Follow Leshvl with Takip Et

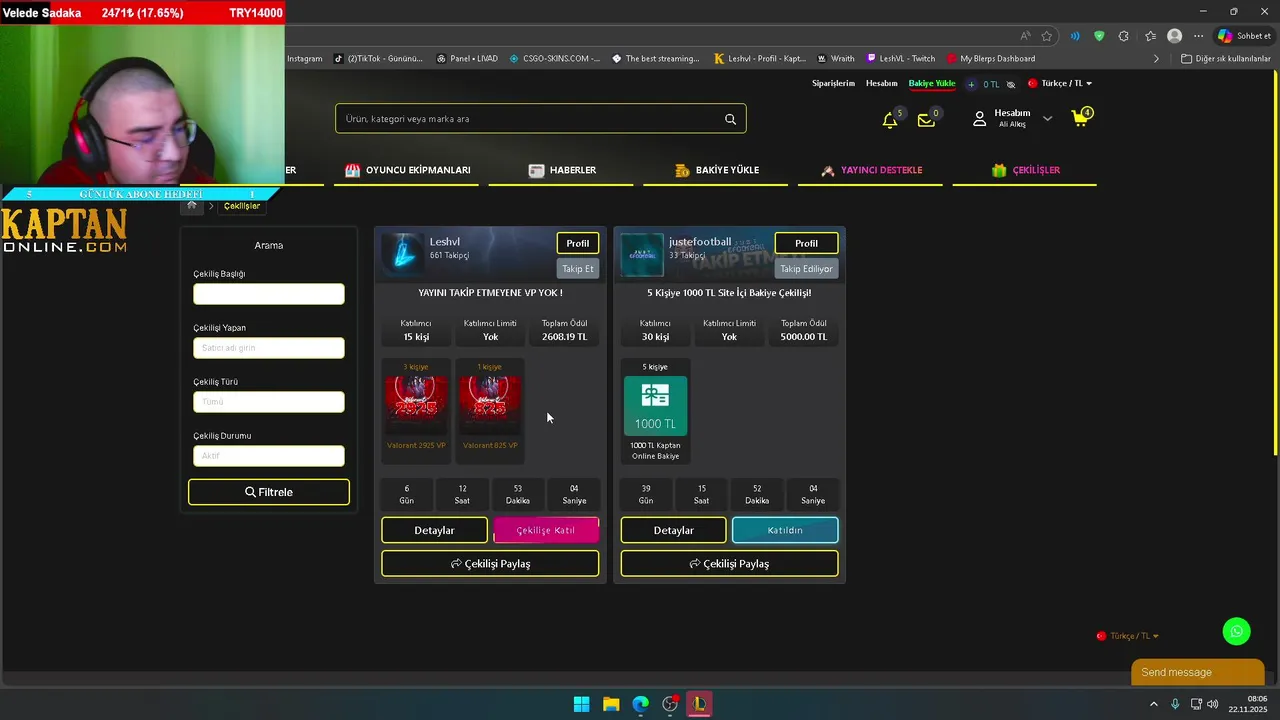[578, 269]
